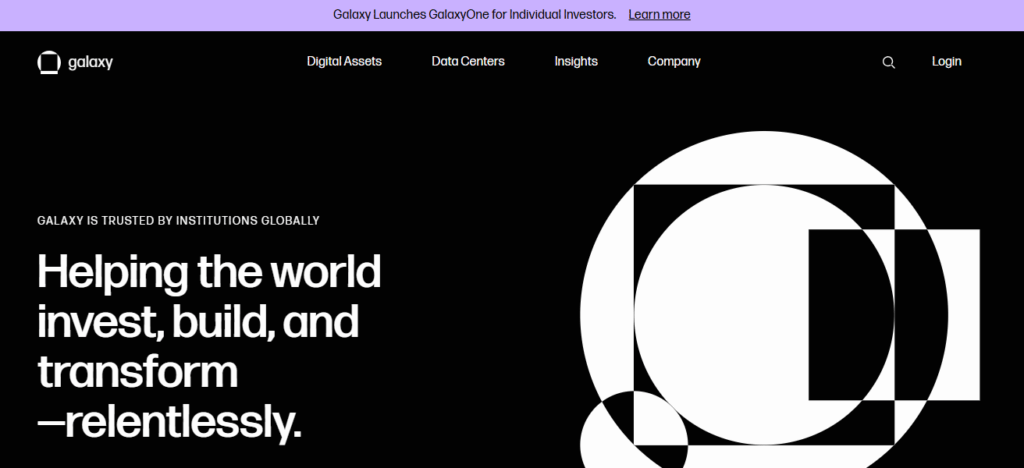
Task: Click the Galaxy logo icon
Action: click(x=49, y=63)
